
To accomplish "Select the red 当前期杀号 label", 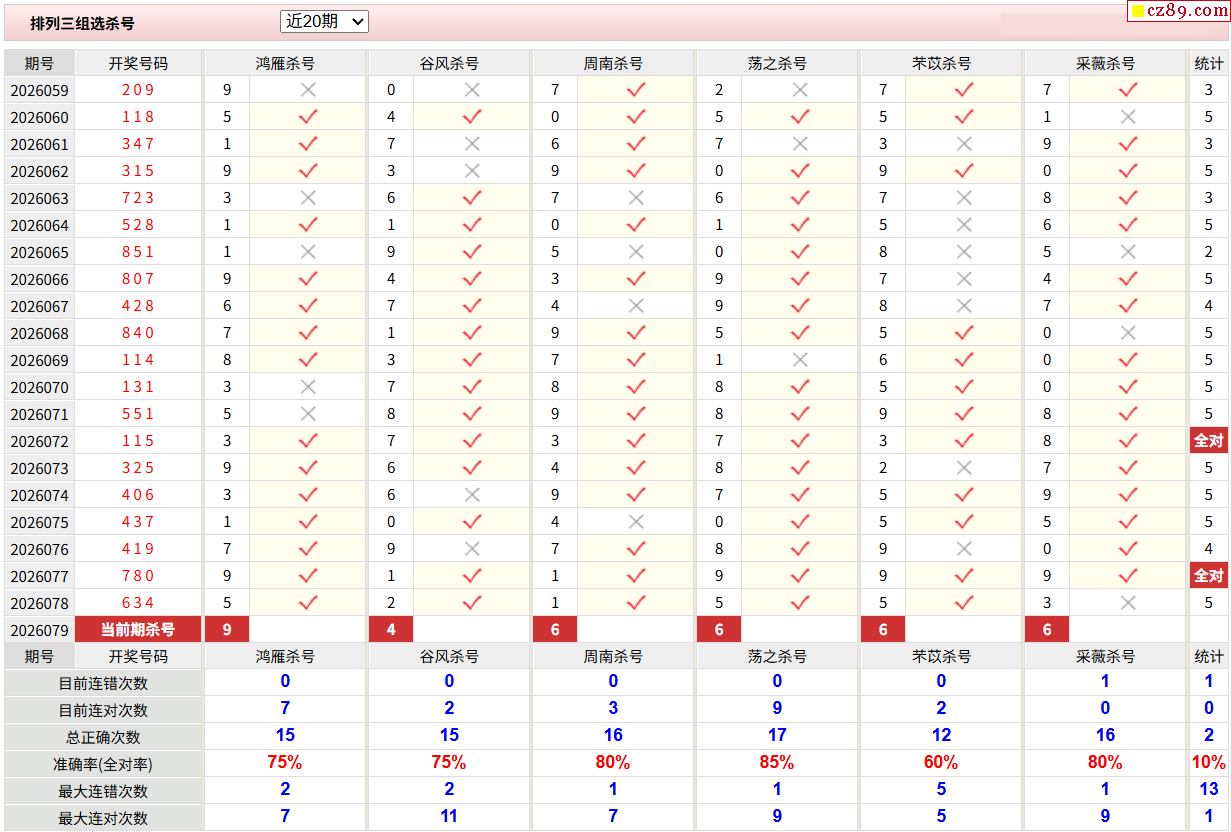I will pos(138,630).
